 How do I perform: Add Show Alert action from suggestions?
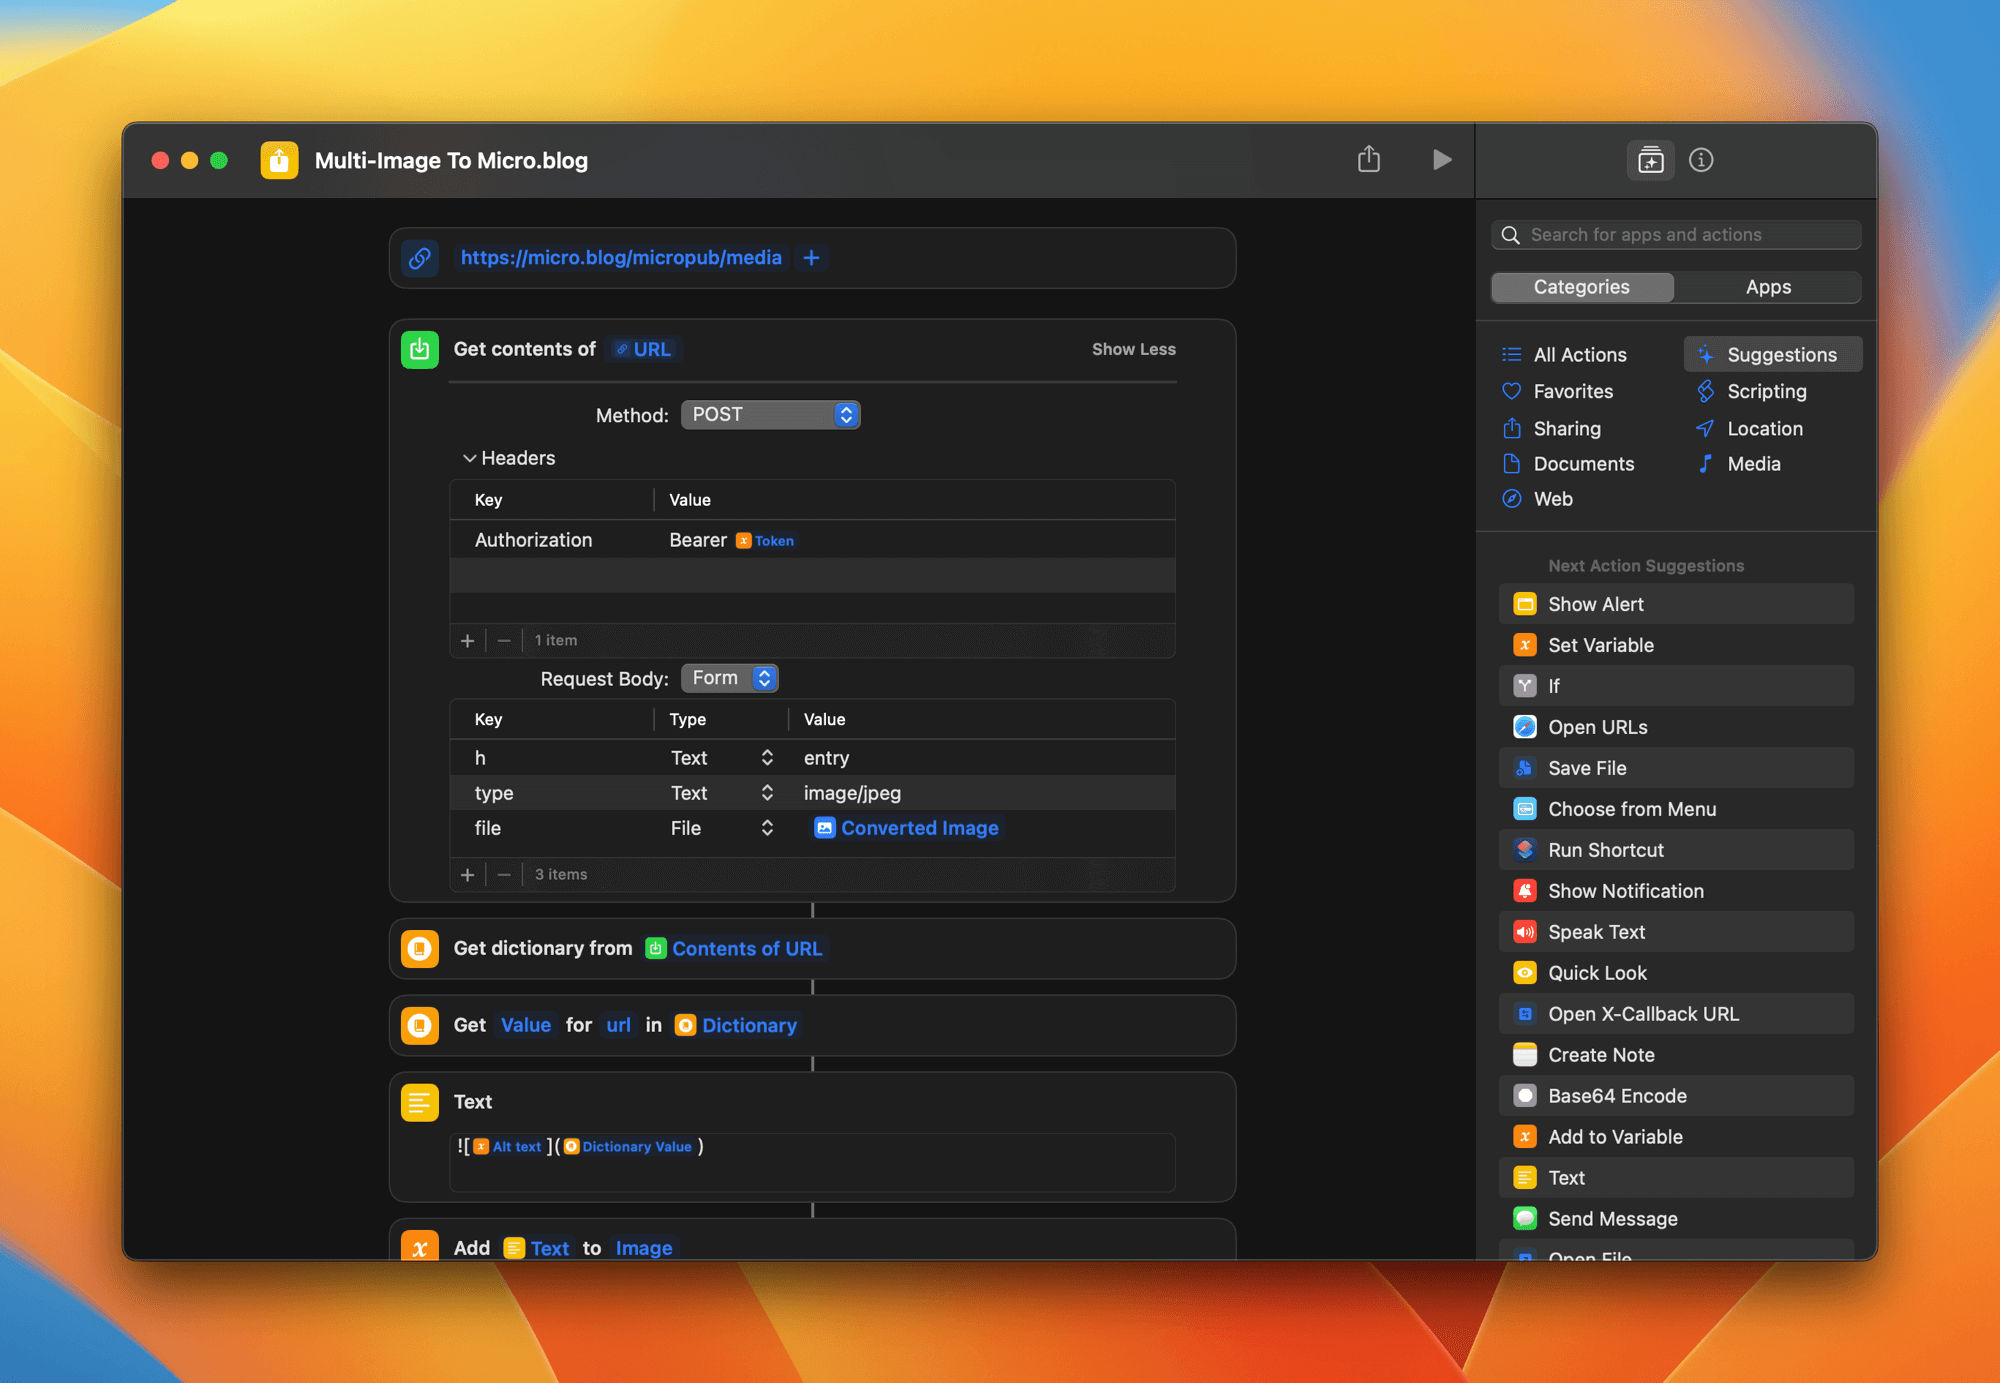click(1676, 604)
